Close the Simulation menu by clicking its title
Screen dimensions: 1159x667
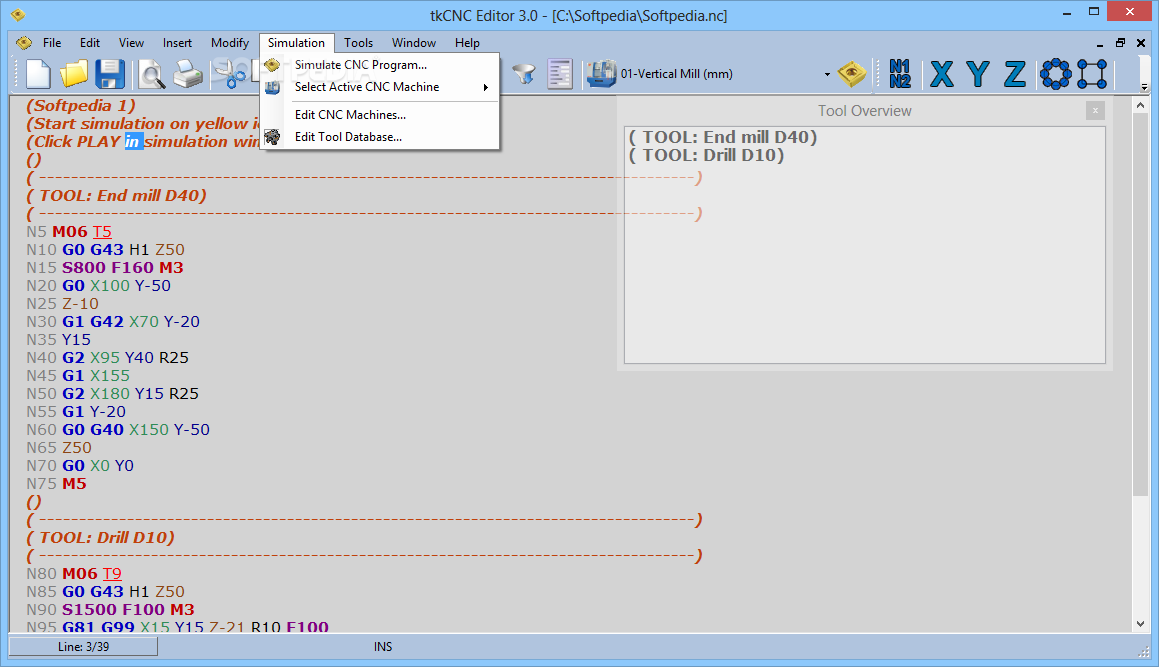(296, 43)
